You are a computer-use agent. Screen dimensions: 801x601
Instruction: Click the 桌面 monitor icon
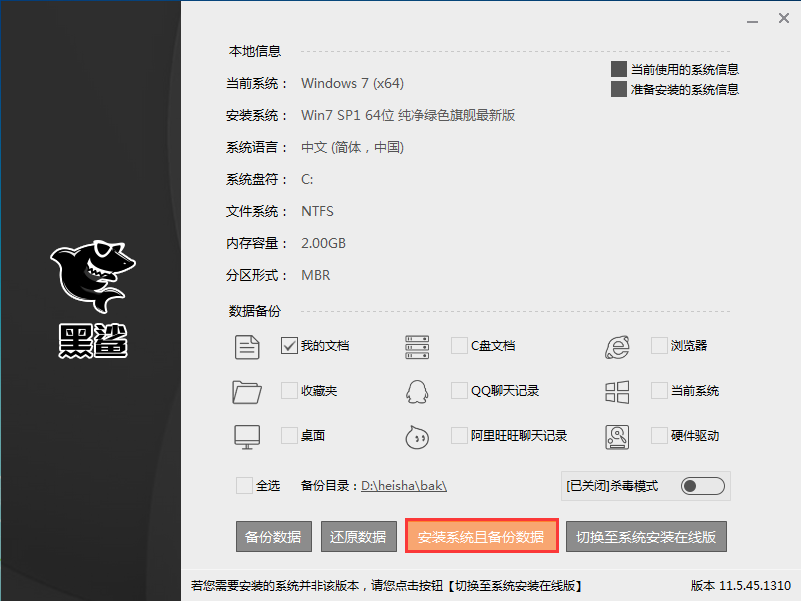pos(245,436)
